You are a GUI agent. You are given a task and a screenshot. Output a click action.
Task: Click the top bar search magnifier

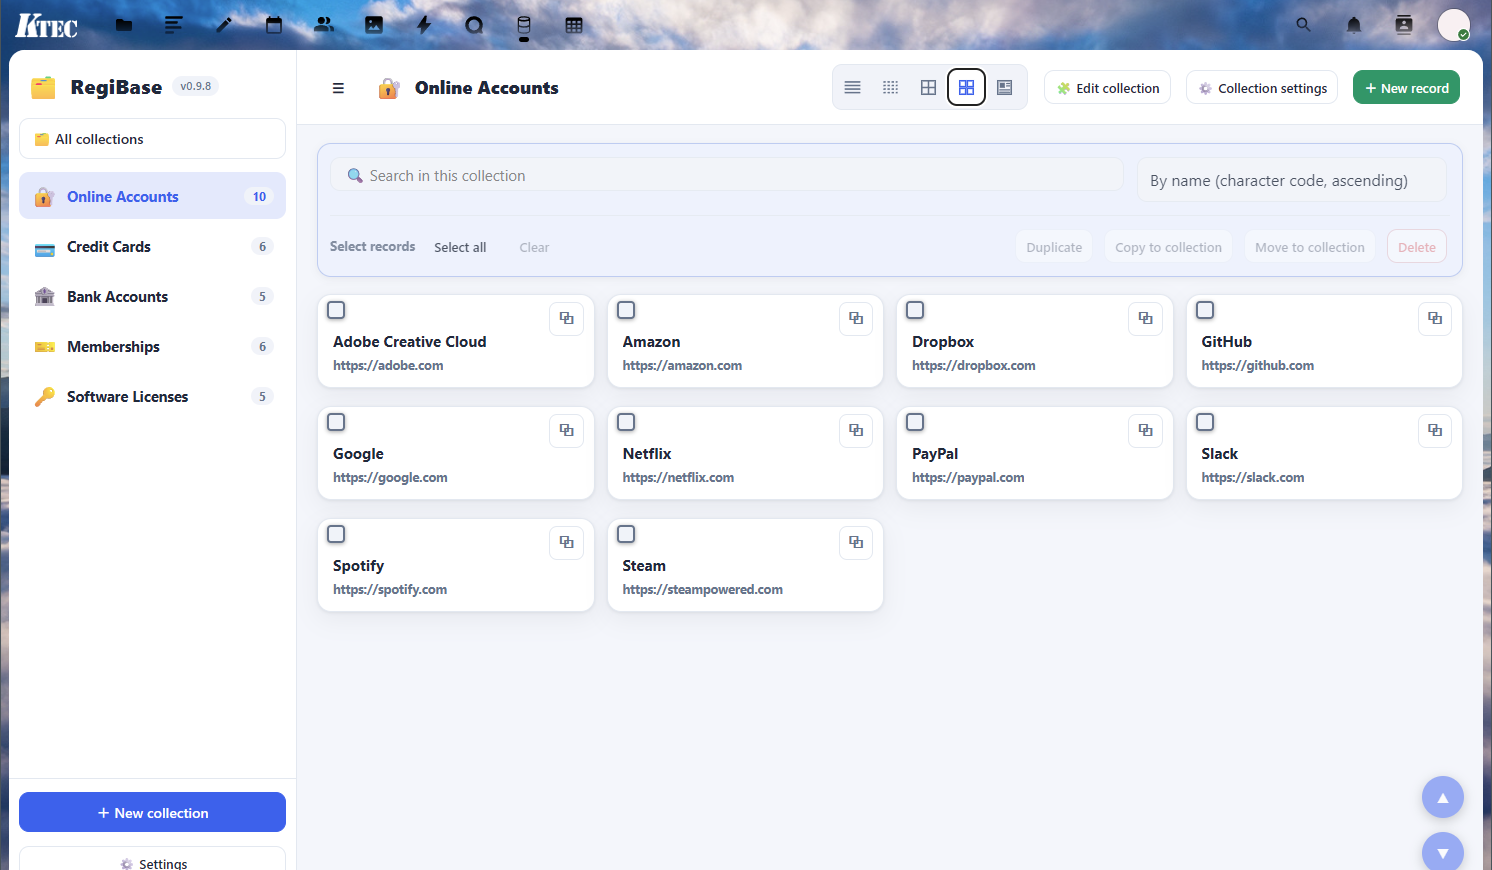click(1303, 25)
